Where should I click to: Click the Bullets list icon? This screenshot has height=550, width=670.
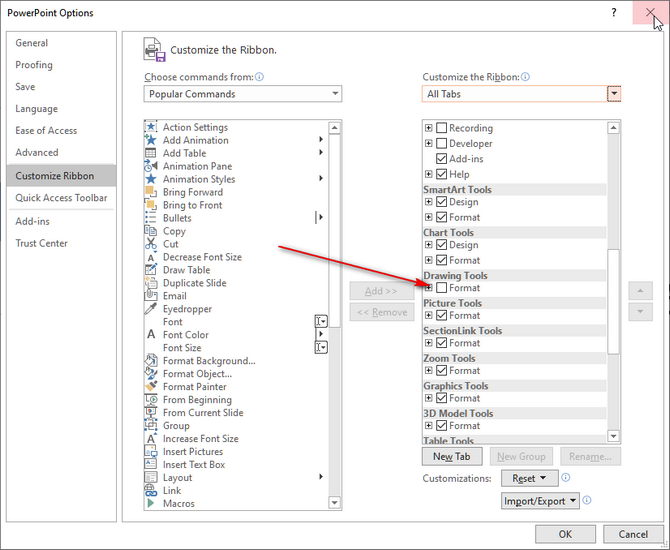150,218
